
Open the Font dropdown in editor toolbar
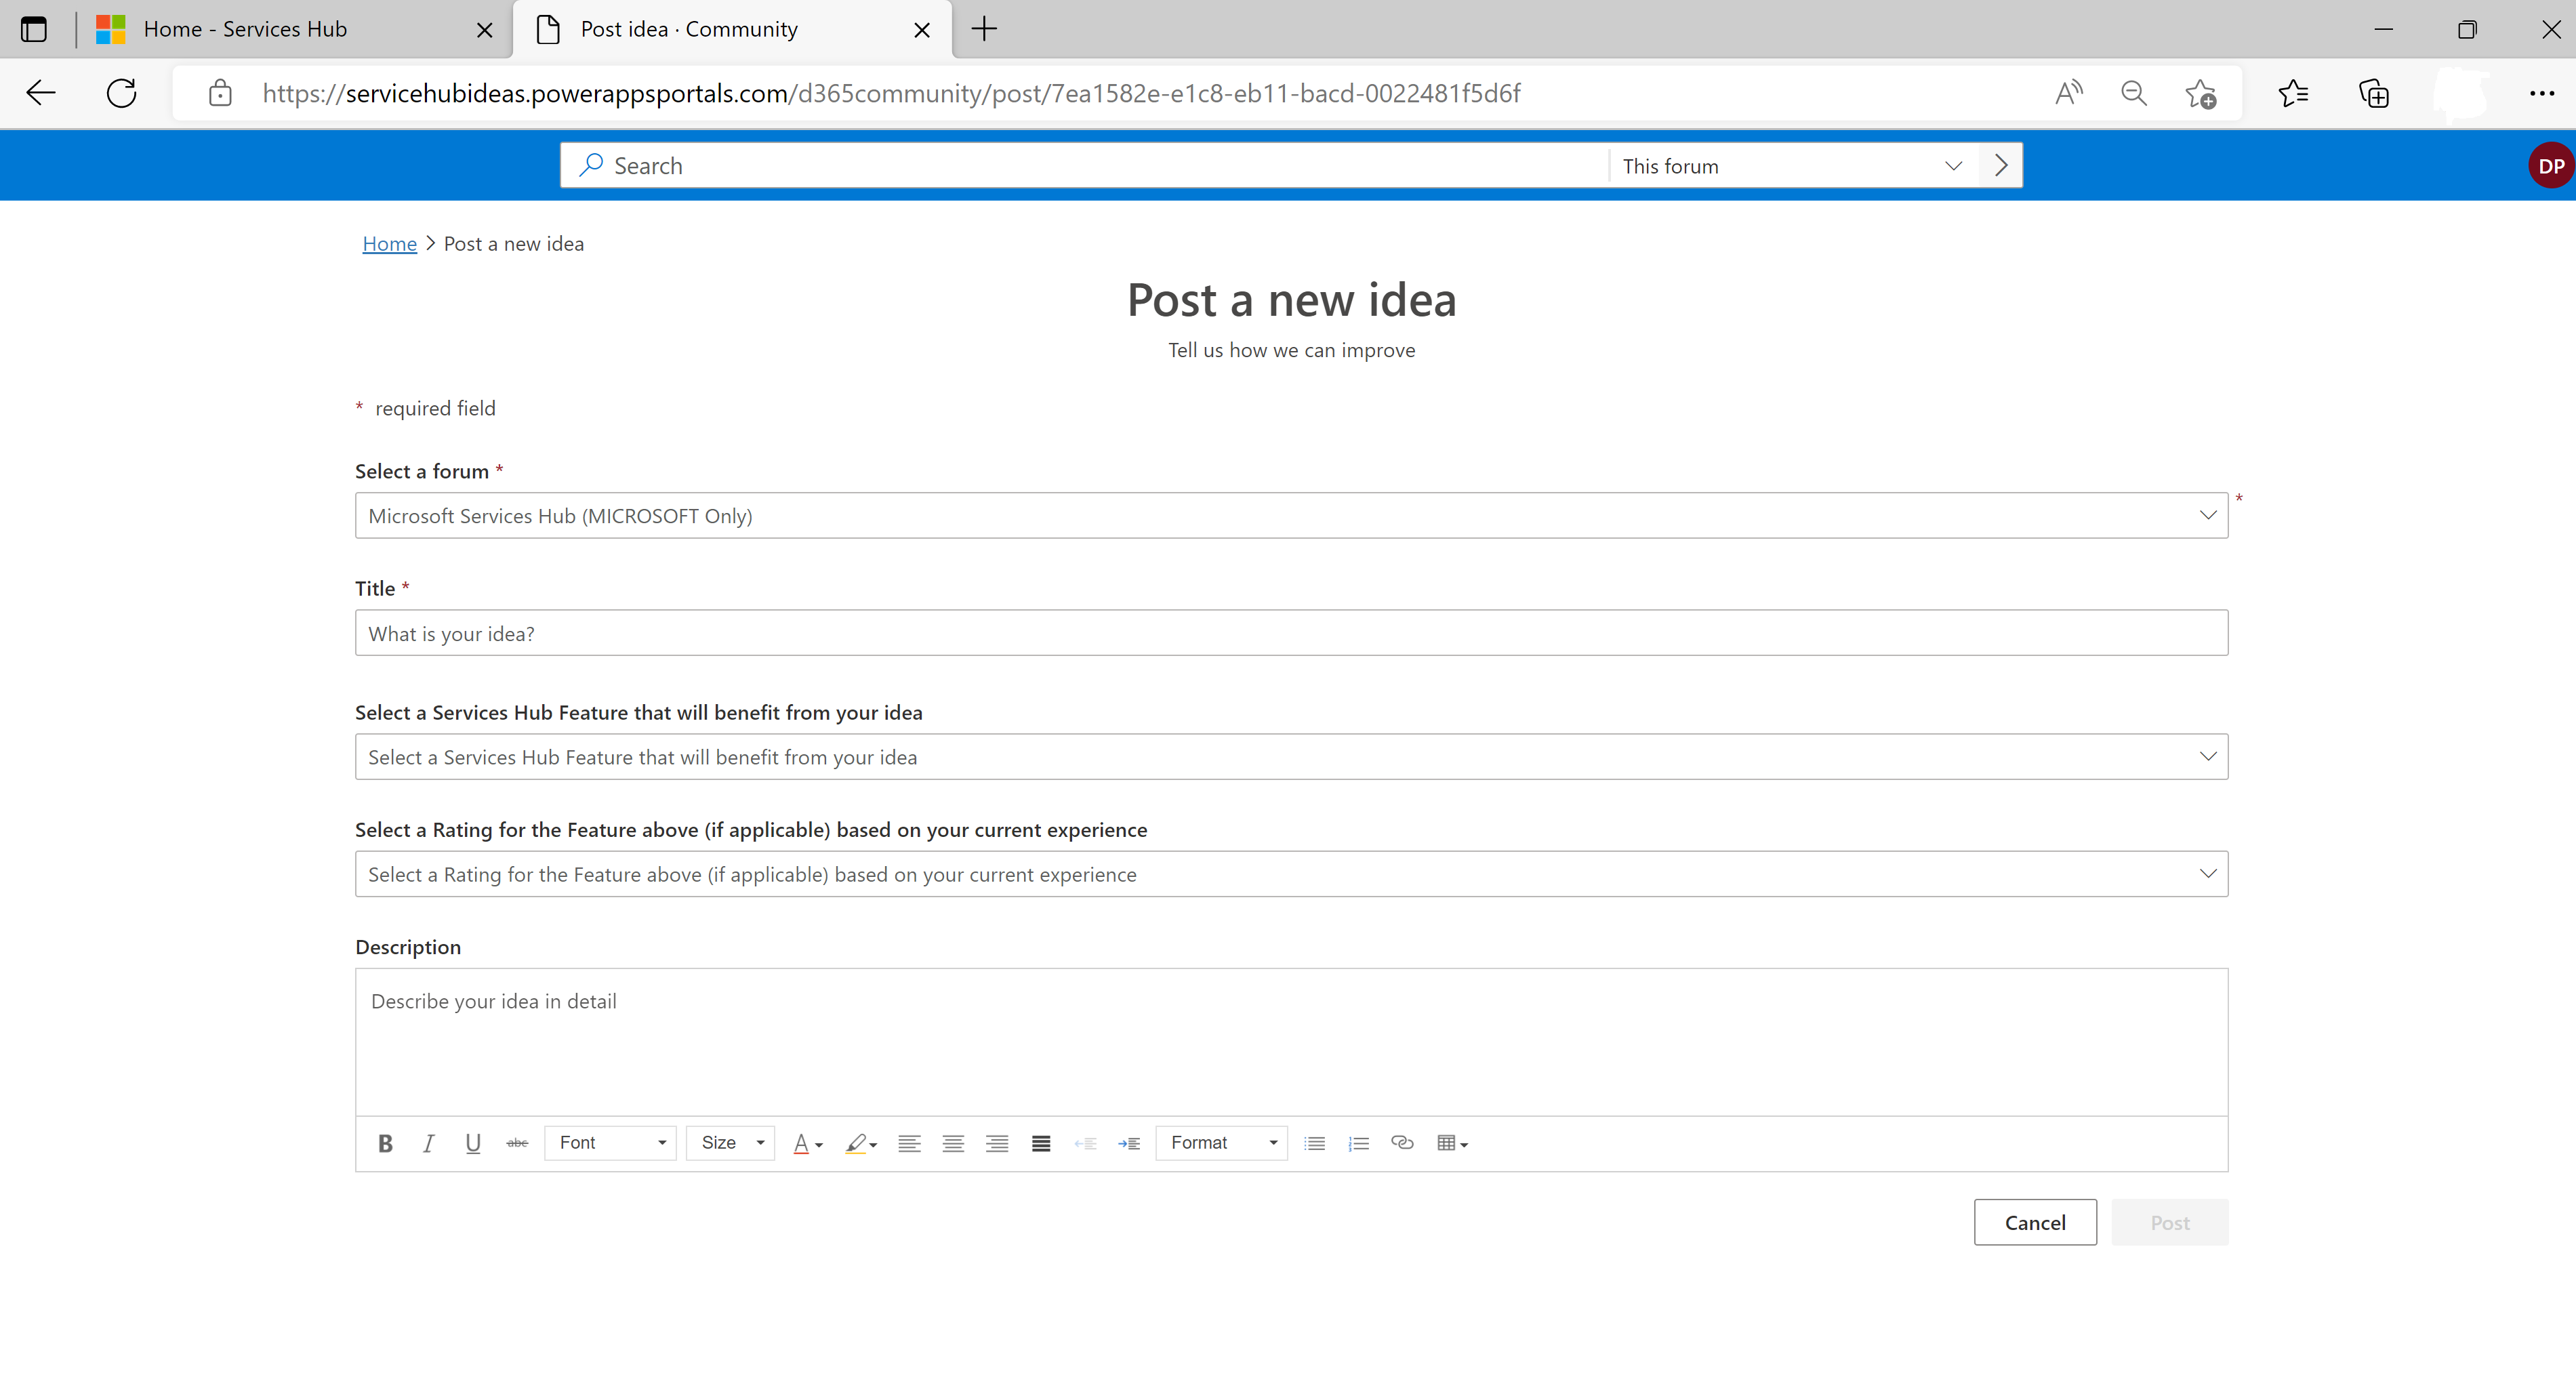click(611, 1143)
